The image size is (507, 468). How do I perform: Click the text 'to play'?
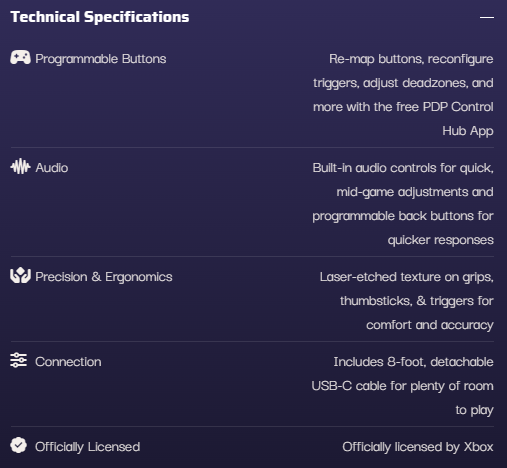tap(475, 410)
